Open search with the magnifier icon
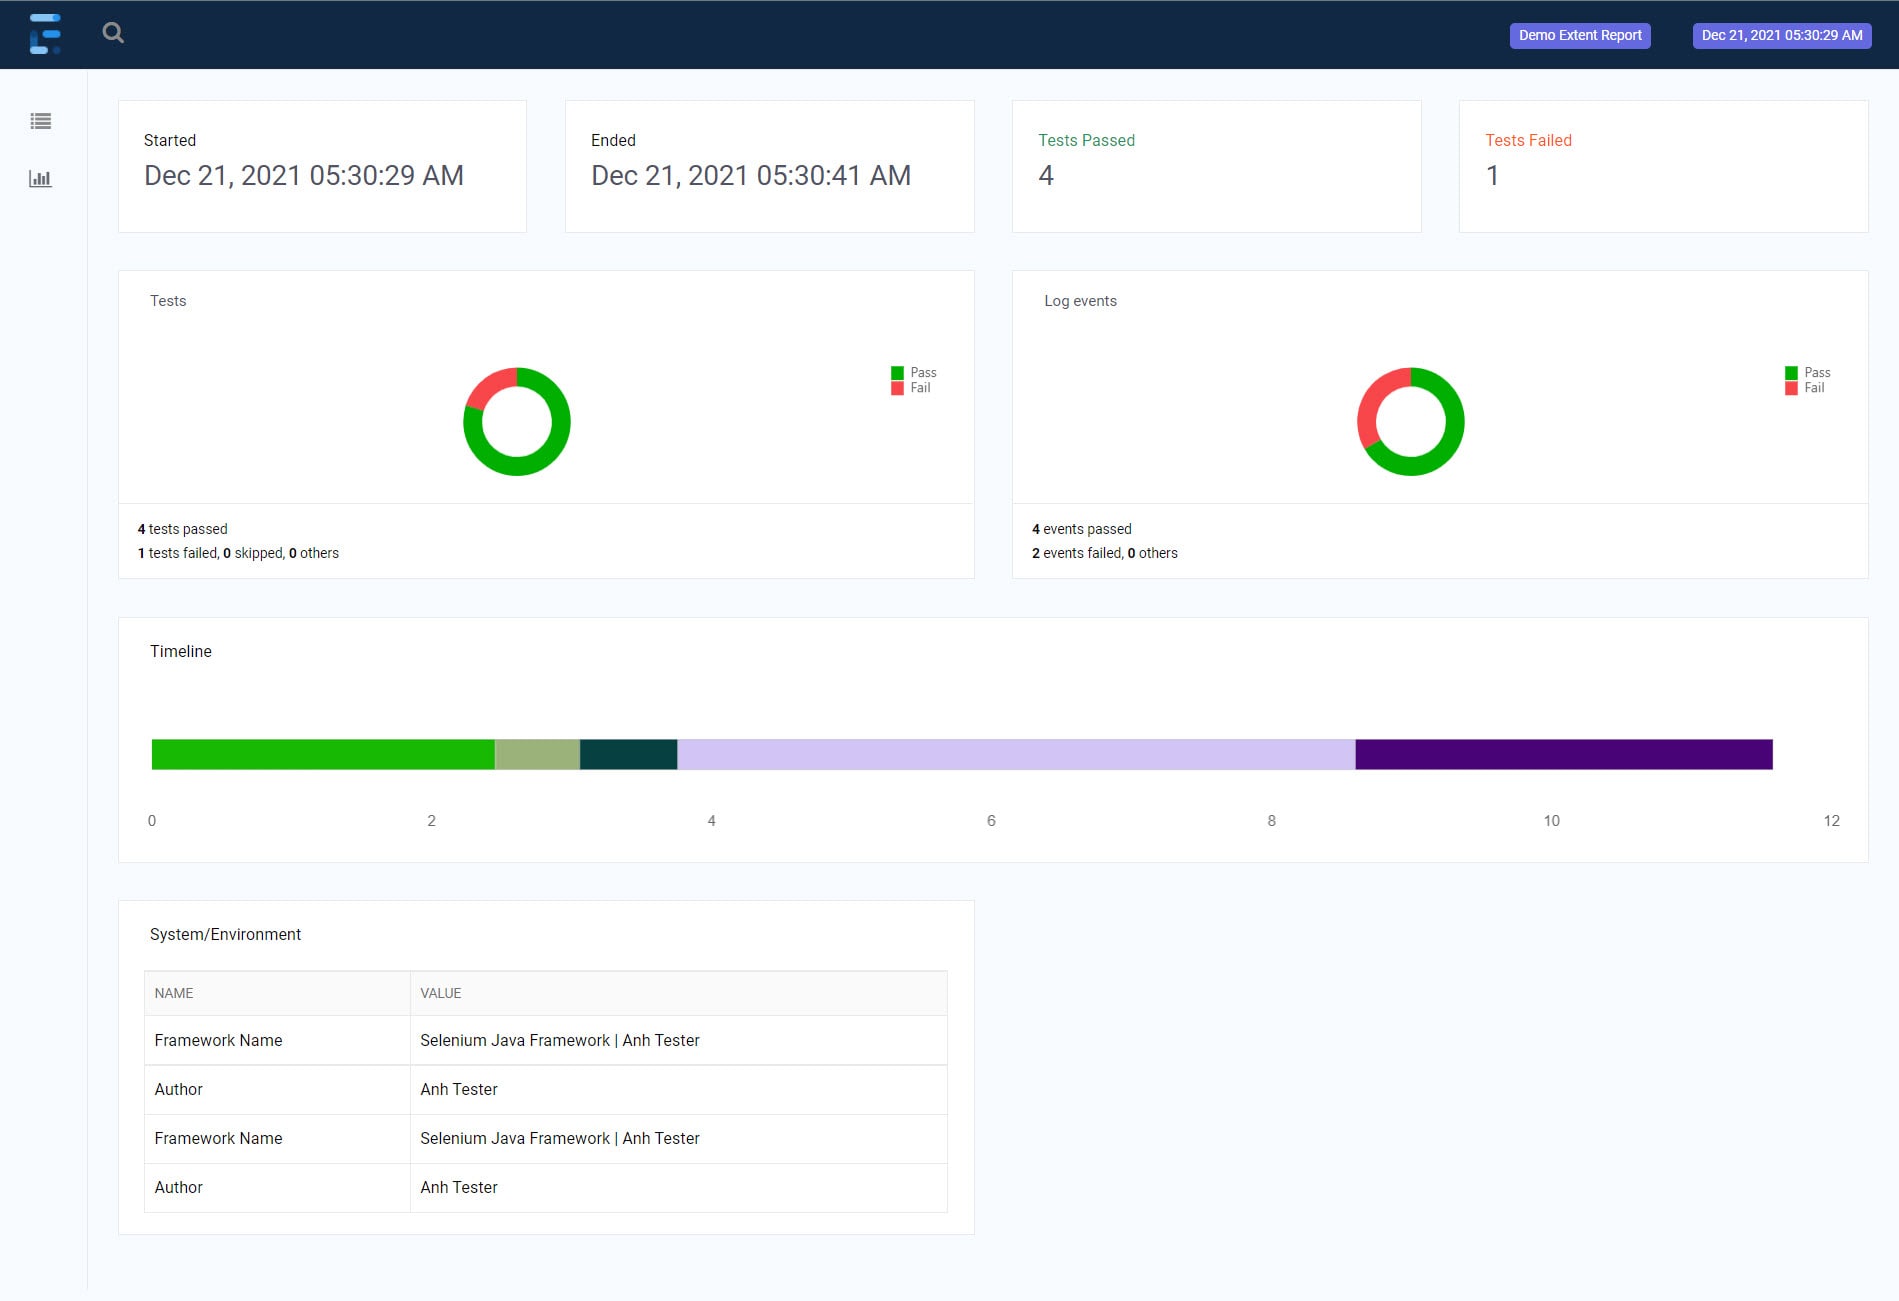Image resolution: width=1899 pixels, height=1301 pixels. click(x=113, y=33)
